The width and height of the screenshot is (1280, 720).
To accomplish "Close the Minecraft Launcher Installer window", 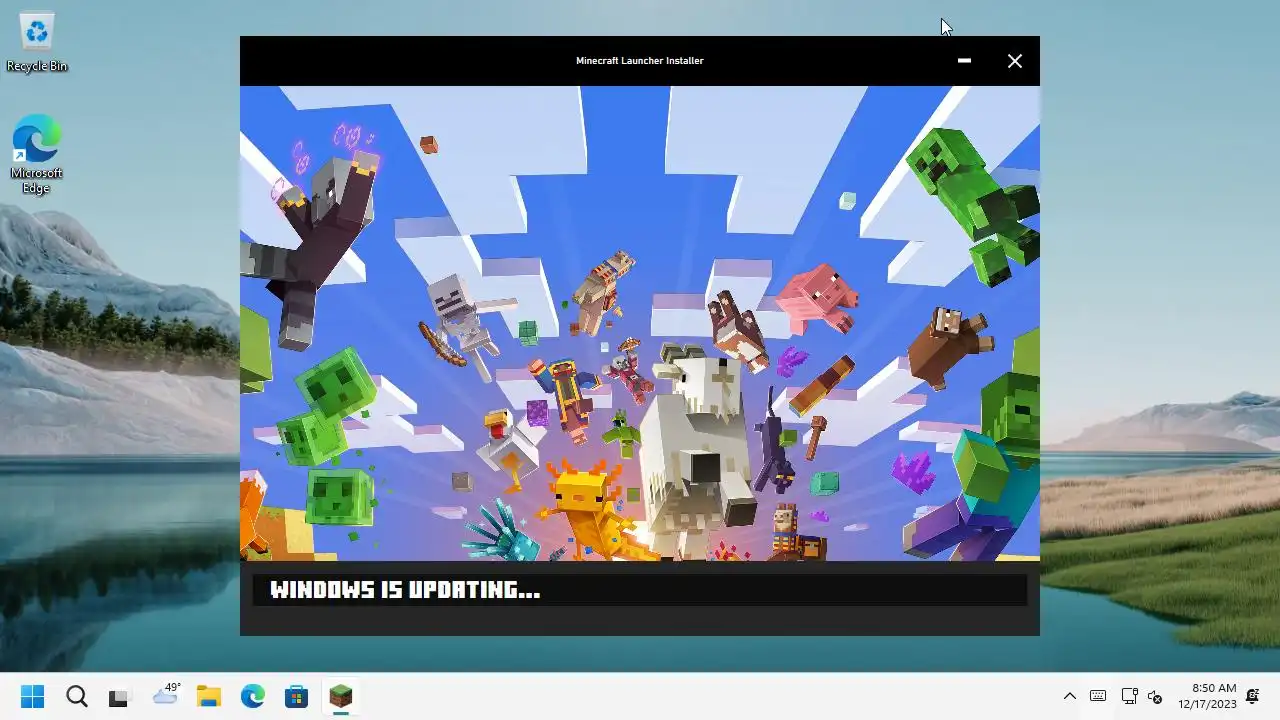I will pos(1015,61).
